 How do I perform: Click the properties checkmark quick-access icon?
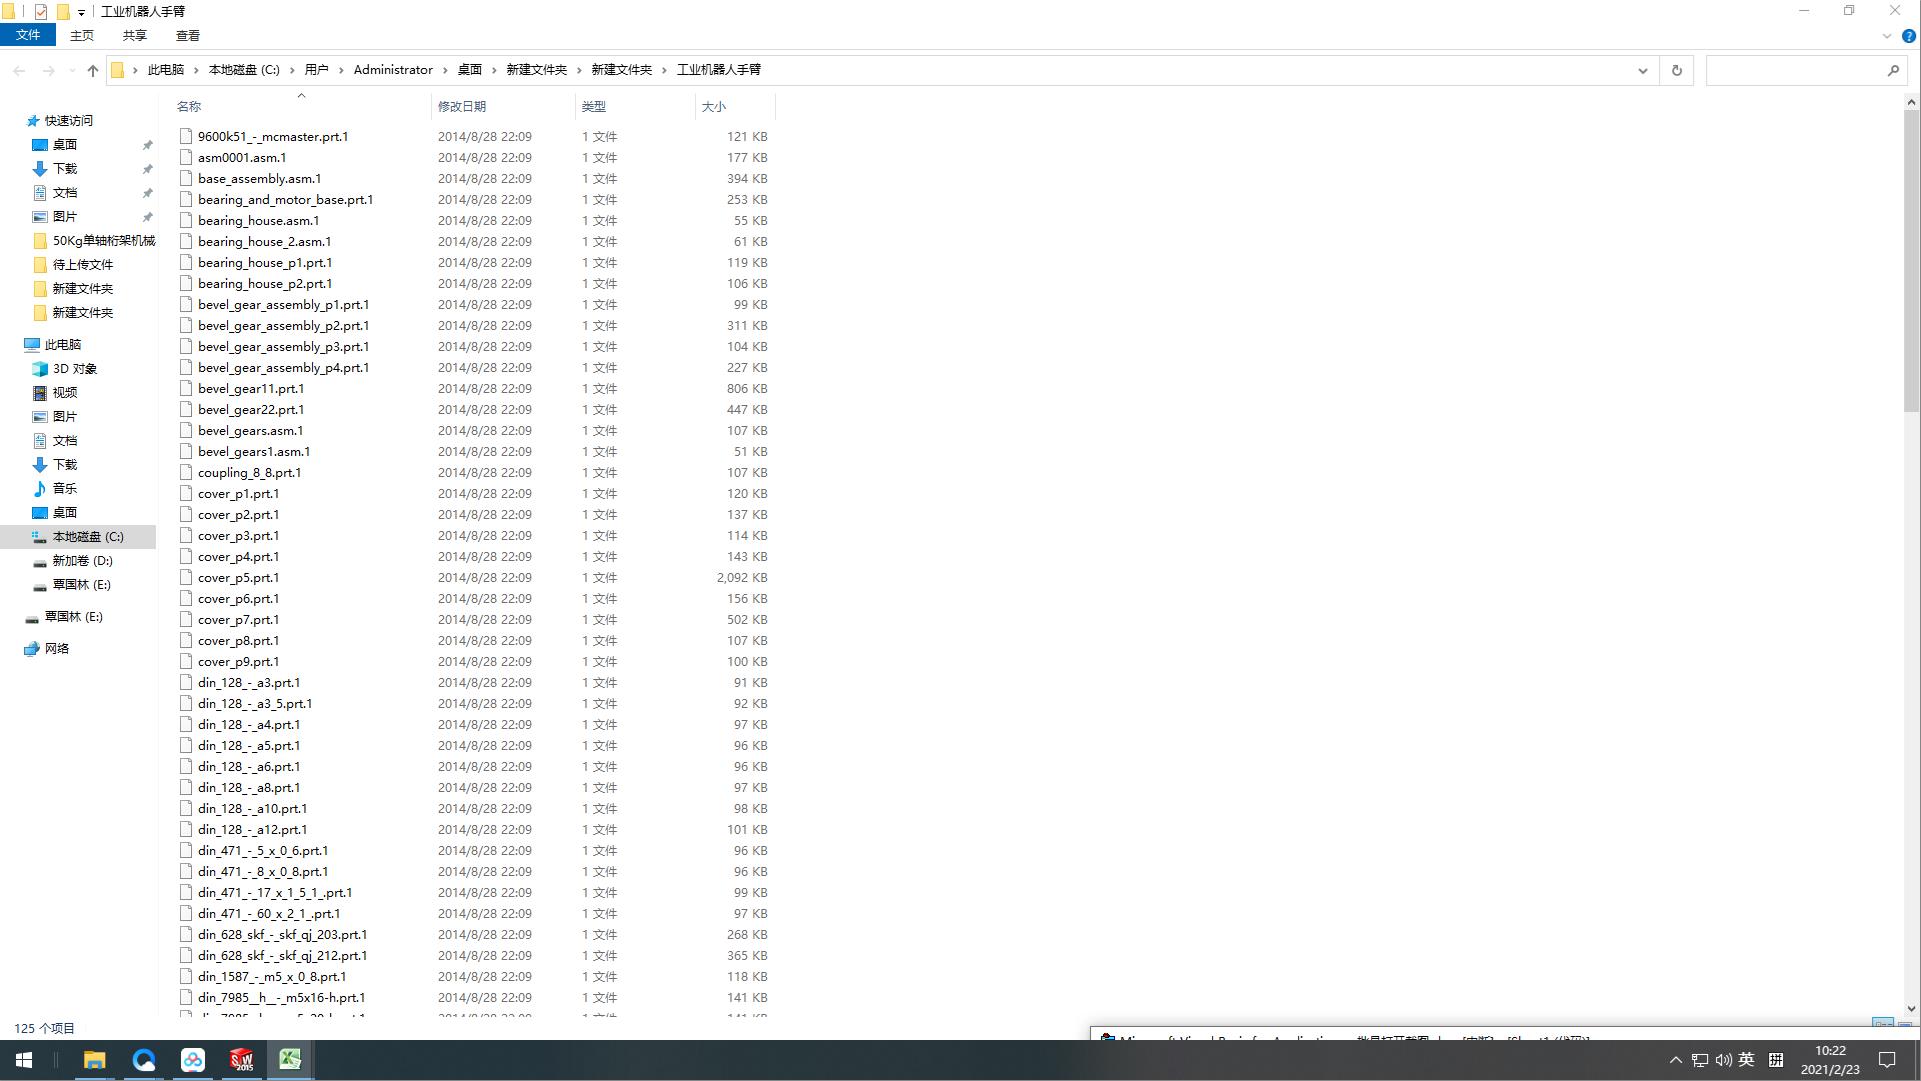click(41, 12)
